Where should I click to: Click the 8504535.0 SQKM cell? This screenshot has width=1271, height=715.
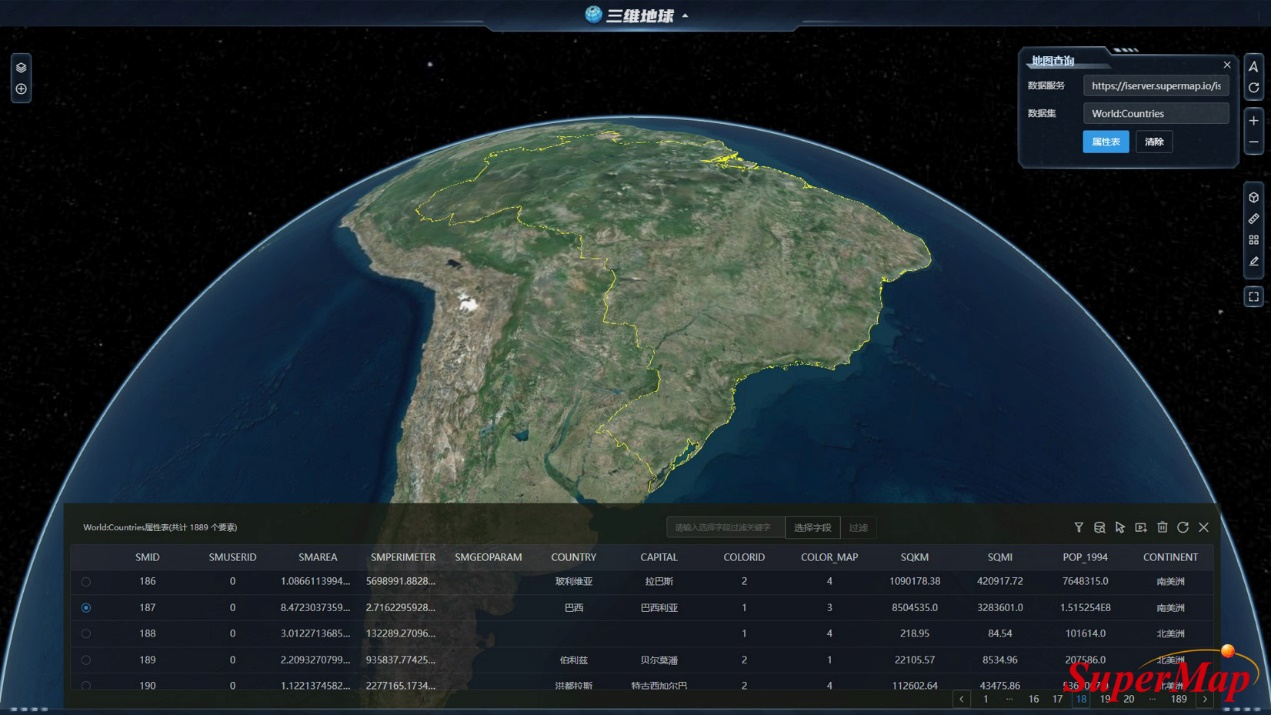(x=914, y=607)
